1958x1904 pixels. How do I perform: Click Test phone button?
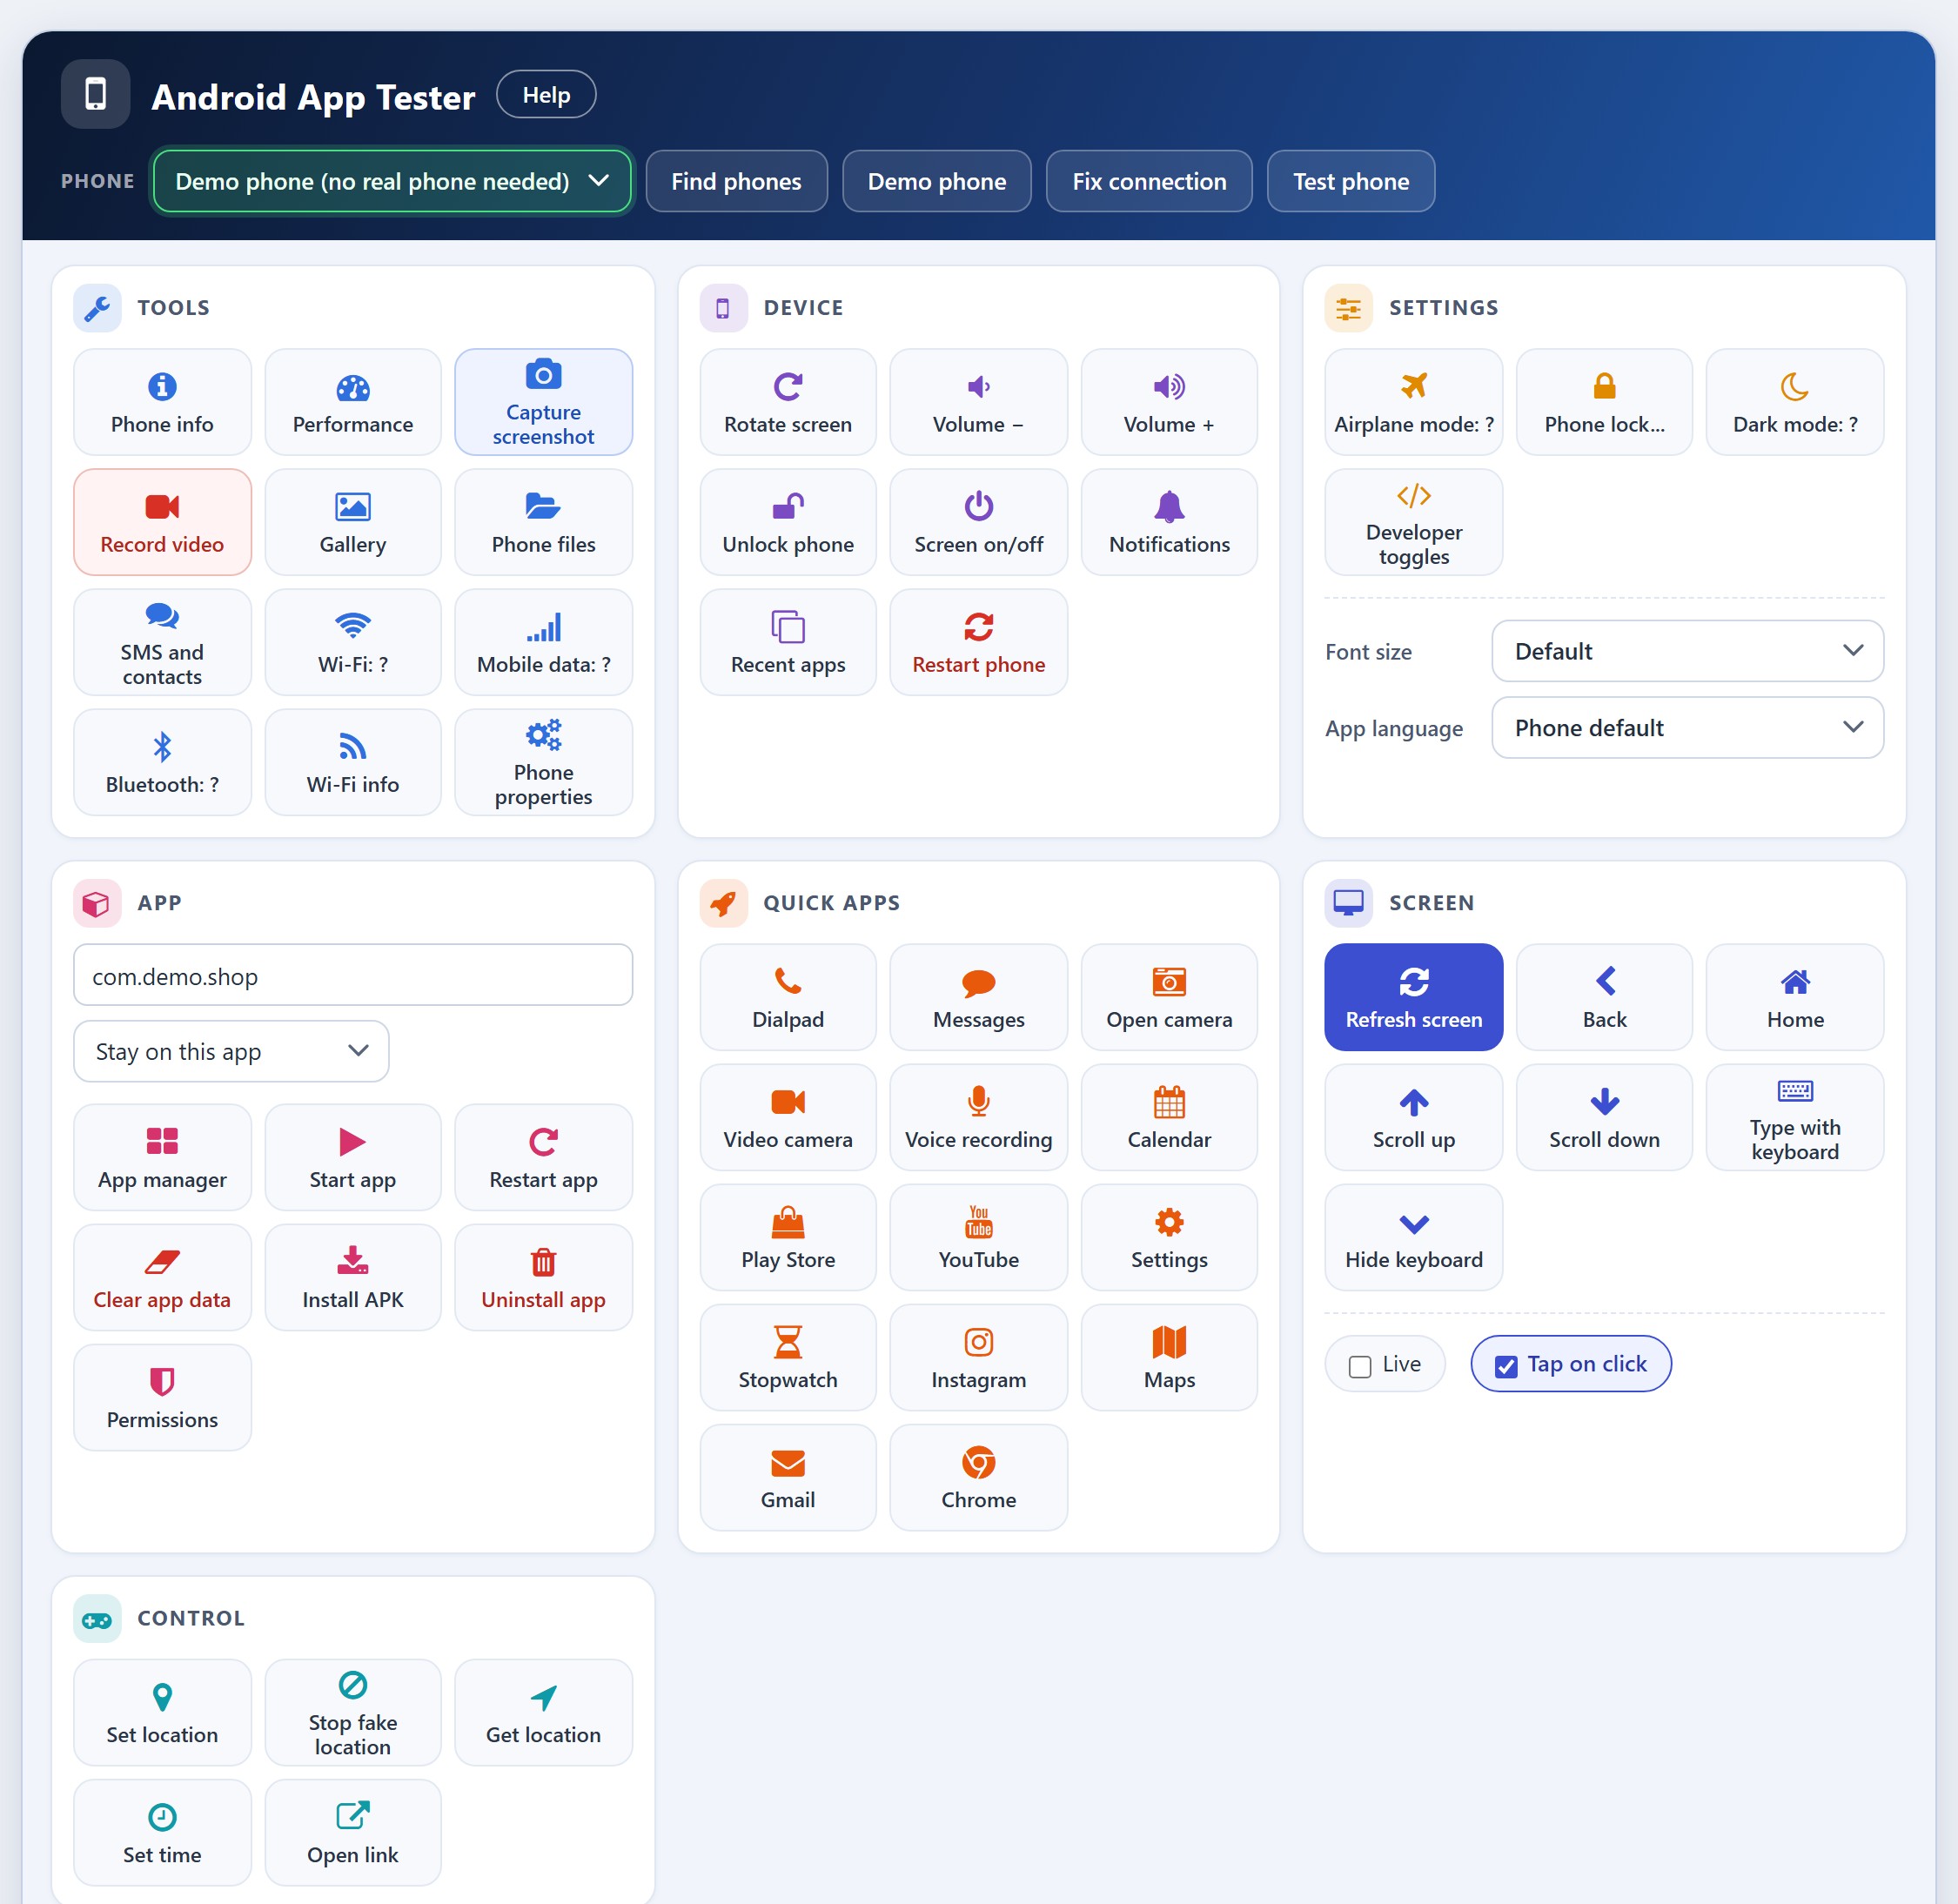pyautogui.click(x=1350, y=181)
